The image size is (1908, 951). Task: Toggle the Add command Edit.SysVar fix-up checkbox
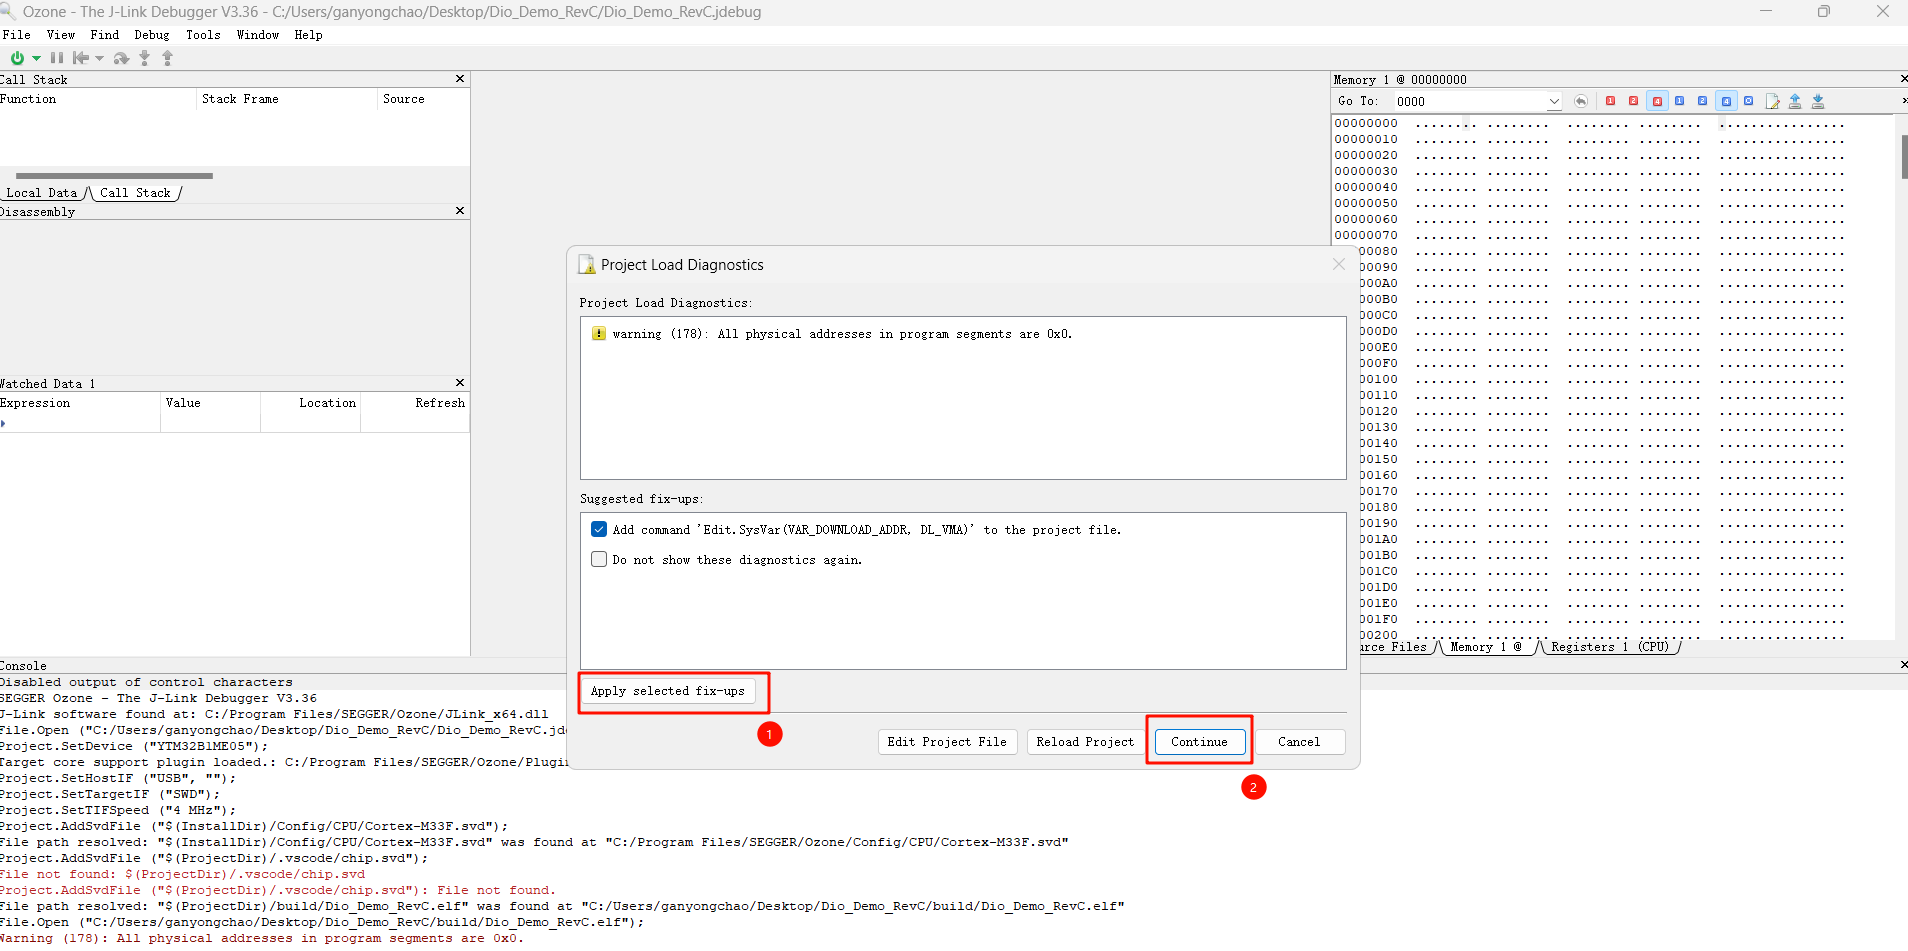[599, 529]
